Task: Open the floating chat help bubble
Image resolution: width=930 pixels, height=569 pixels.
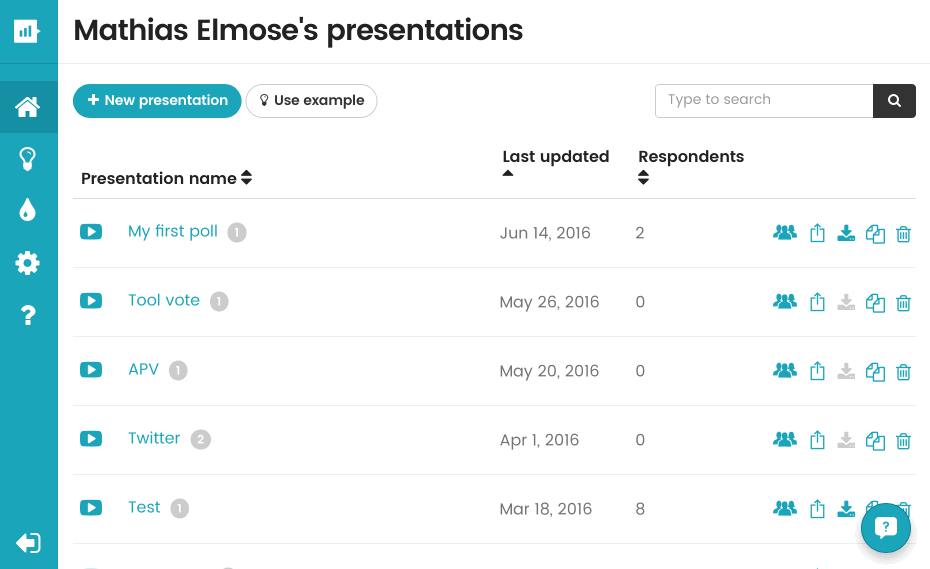Action: (886, 527)
